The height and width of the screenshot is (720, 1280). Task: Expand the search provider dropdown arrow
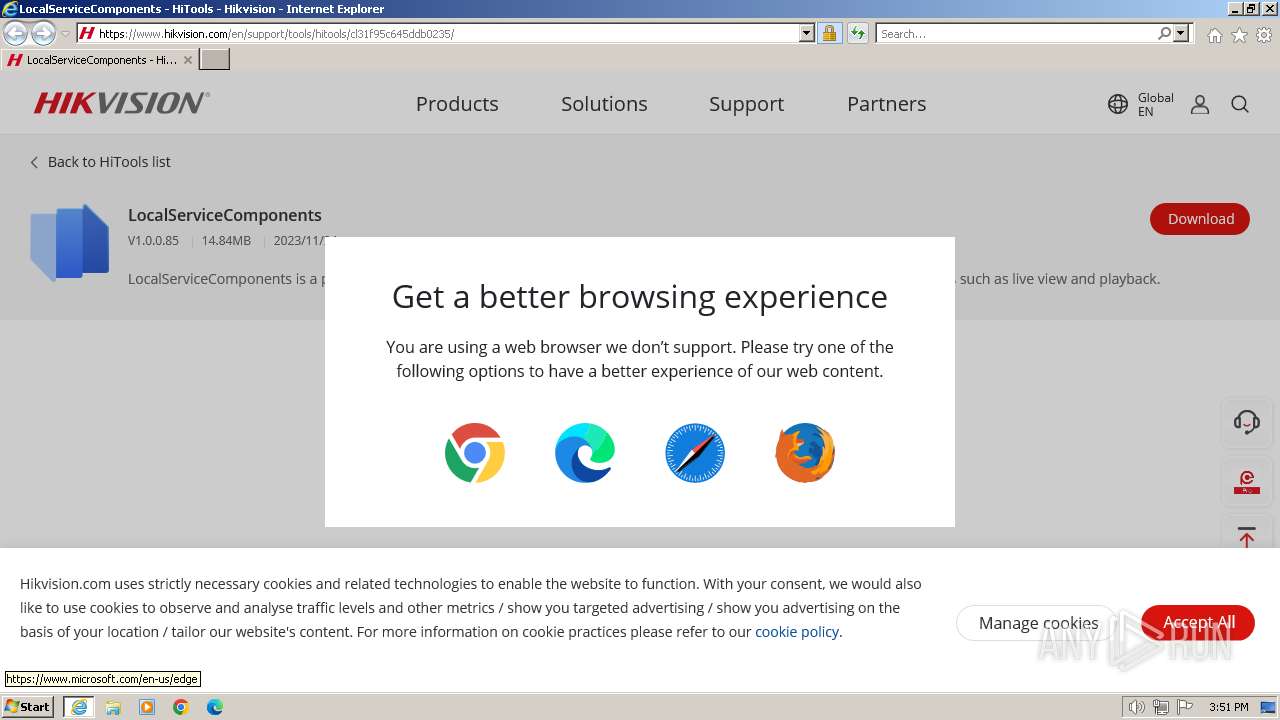(1181, 34)
